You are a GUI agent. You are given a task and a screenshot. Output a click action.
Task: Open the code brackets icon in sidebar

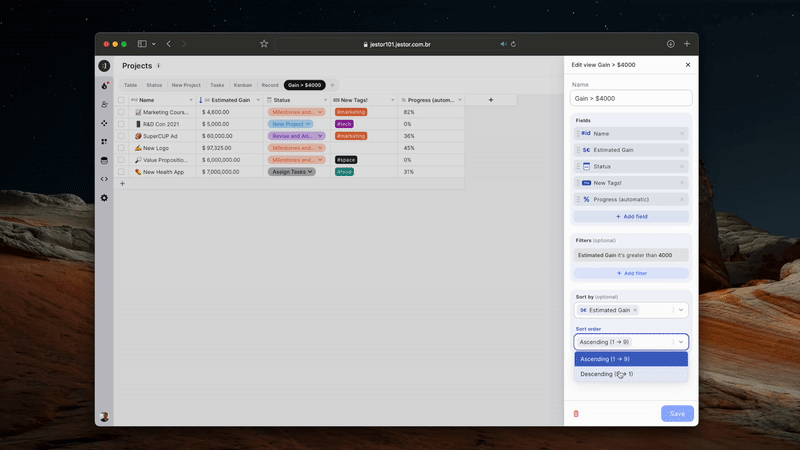coord(105,179)
